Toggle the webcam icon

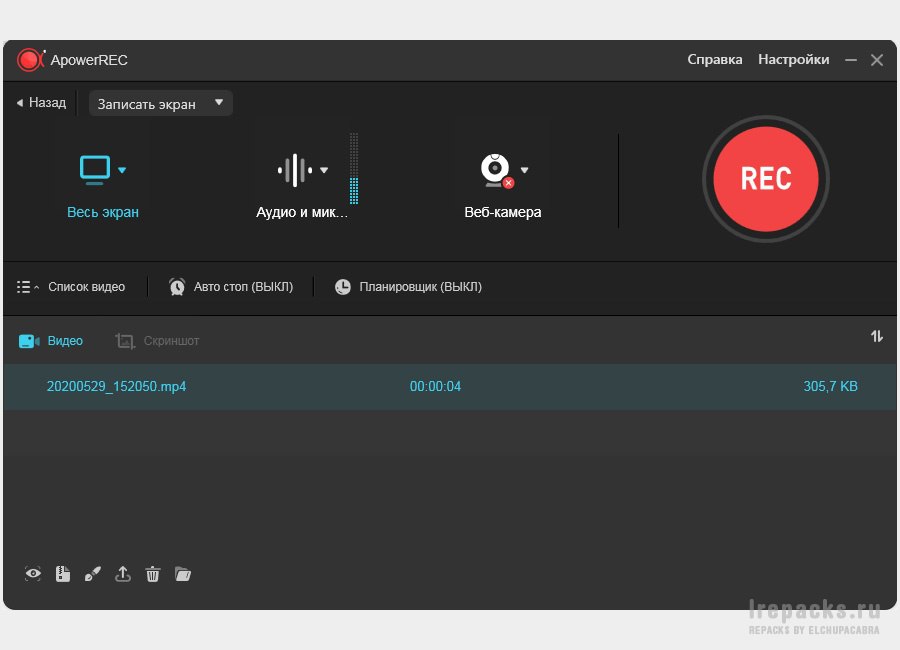tap(496, 171)
